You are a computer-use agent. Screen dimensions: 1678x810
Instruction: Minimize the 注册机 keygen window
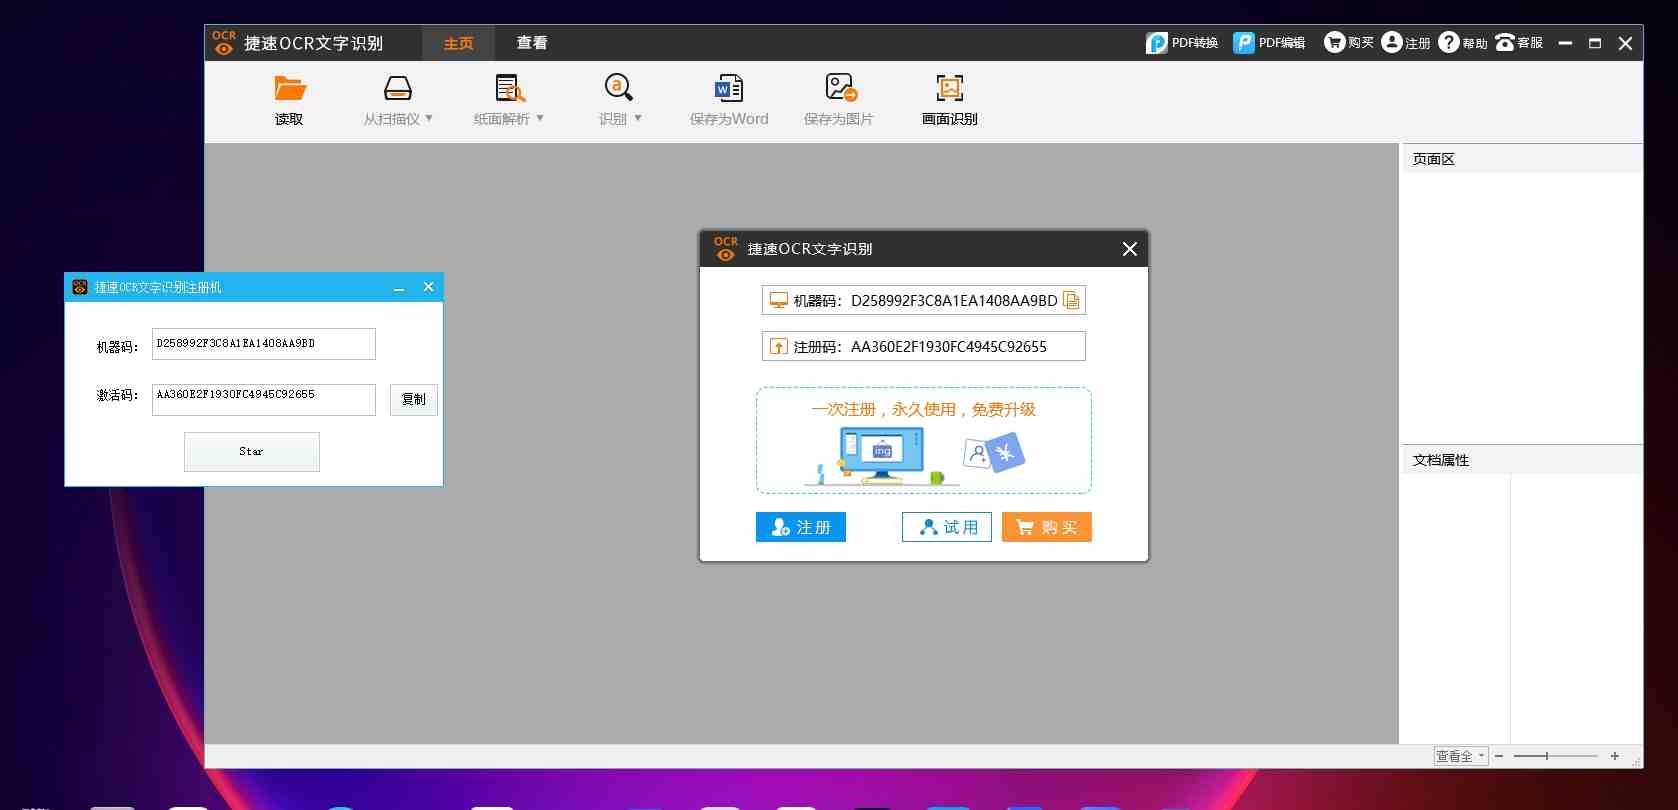pyautogui.click(x=399, y=287)
